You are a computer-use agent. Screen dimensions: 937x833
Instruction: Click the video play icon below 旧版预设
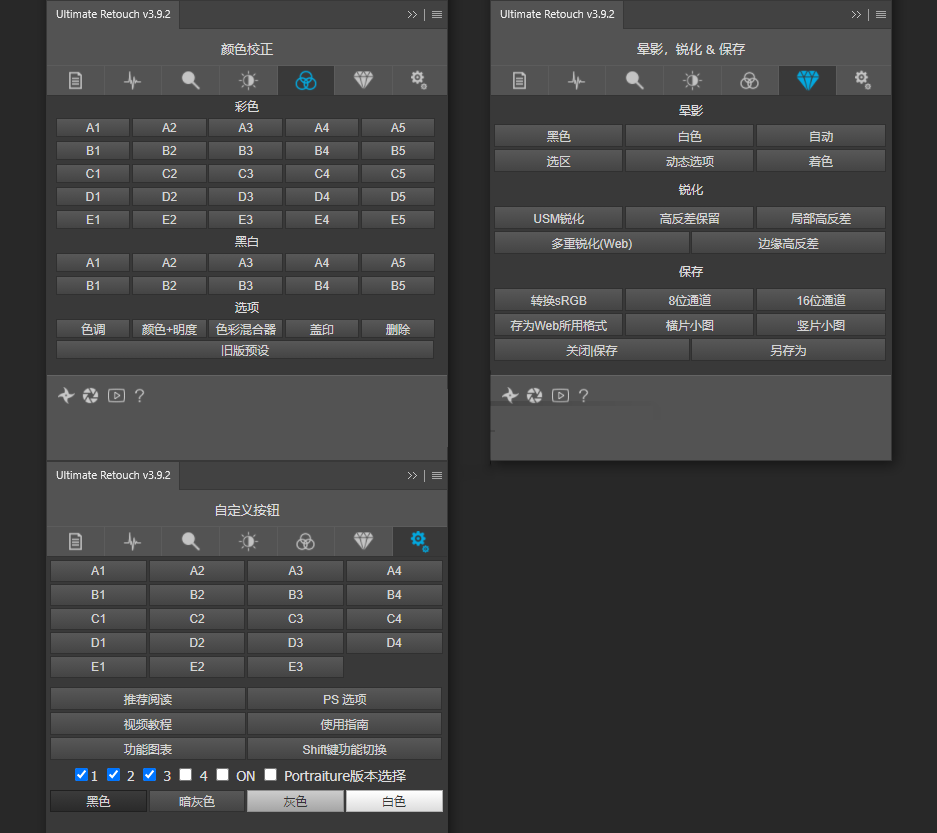[x=116, y=396]
